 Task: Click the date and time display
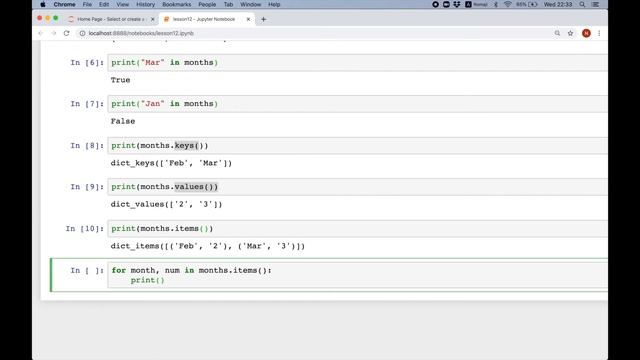tap(558, 4)
